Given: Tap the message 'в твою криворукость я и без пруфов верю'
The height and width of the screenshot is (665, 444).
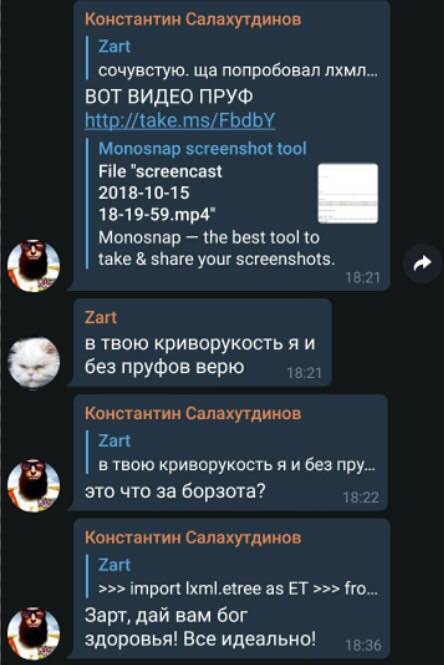Looking at the screenshot, I should pos(199,355).
